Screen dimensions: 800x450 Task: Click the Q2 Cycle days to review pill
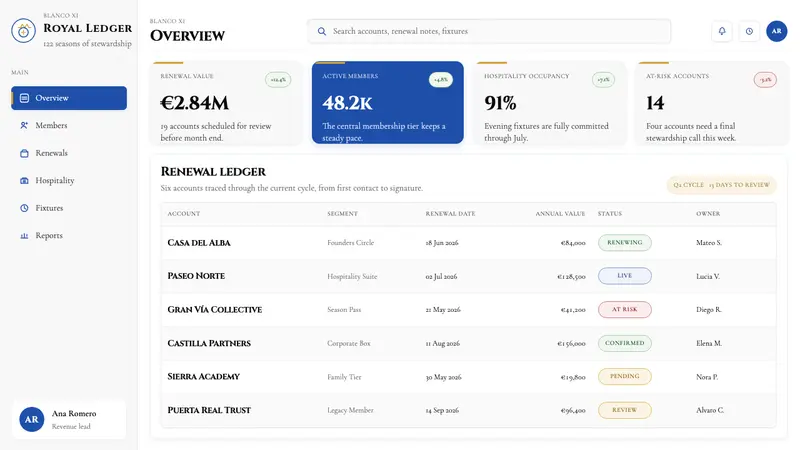click(721, 185)
